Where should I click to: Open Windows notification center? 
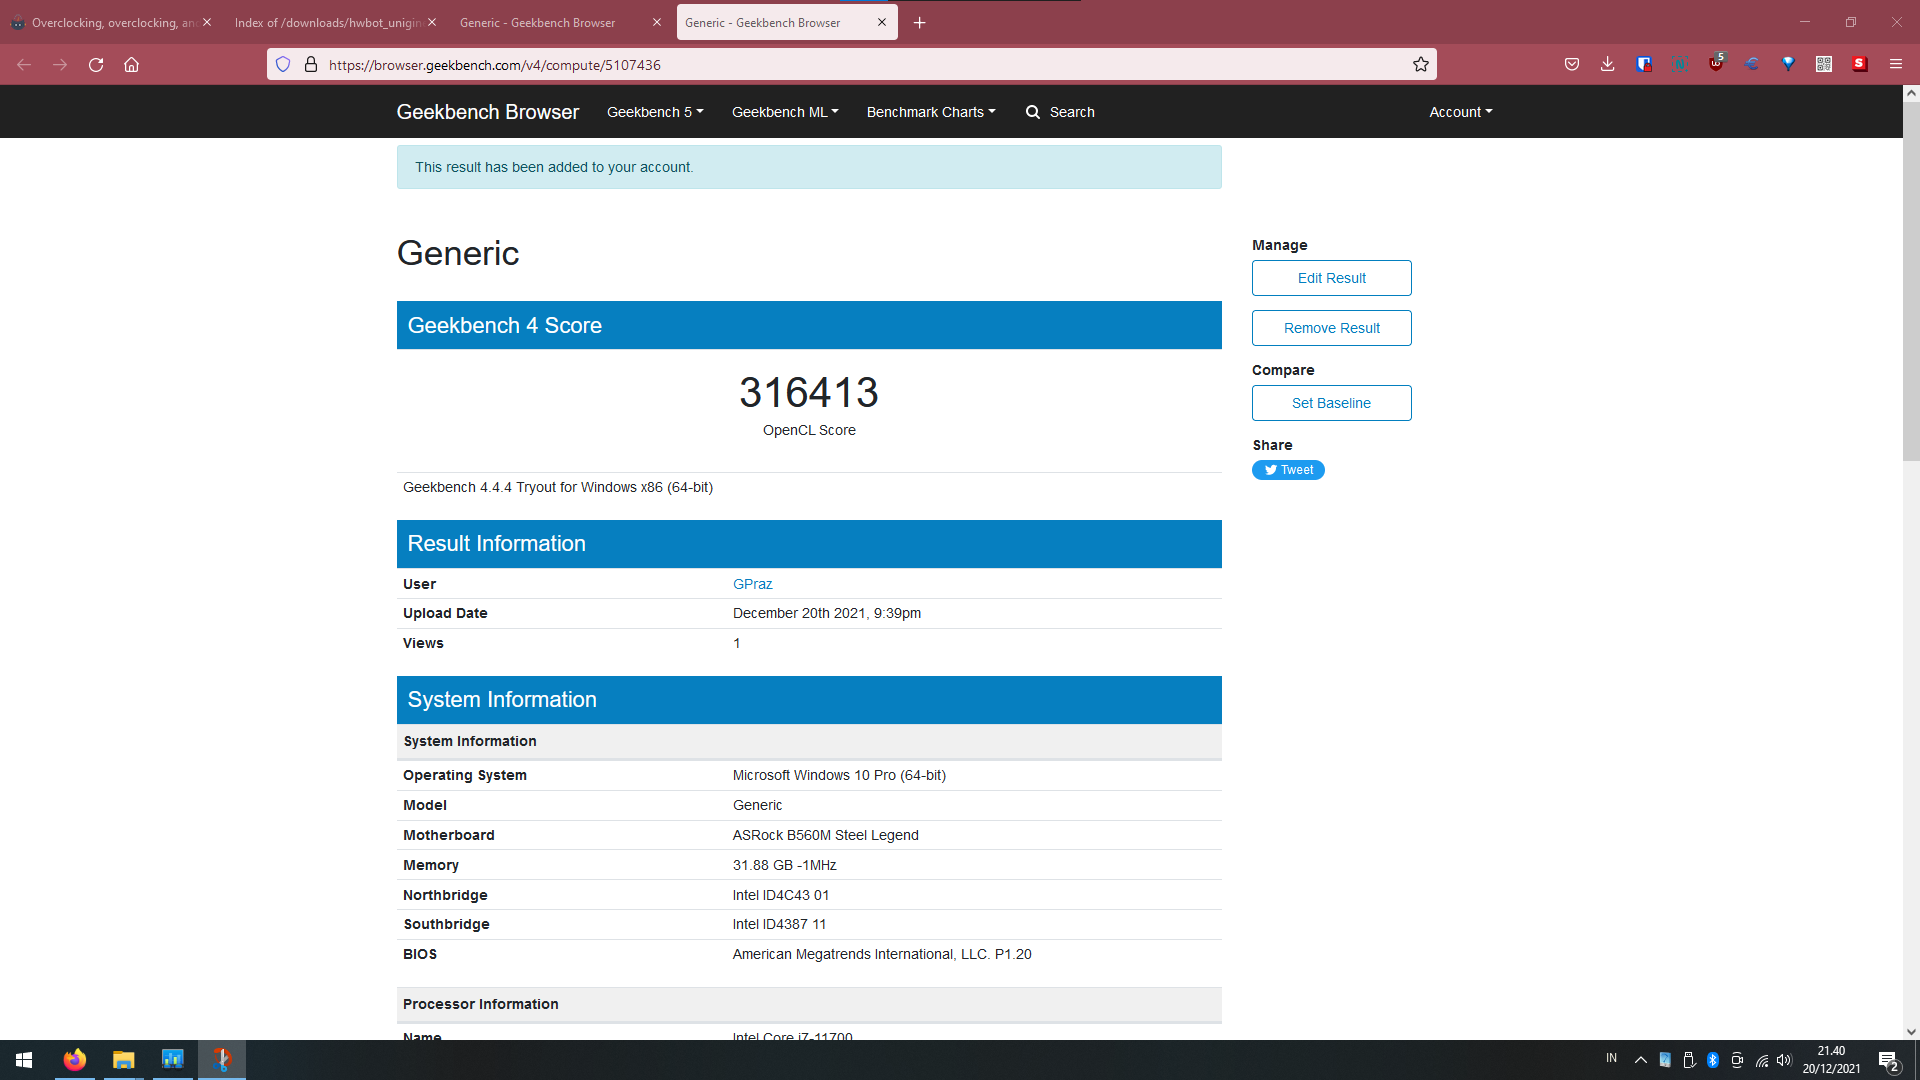point(1889,1060)
